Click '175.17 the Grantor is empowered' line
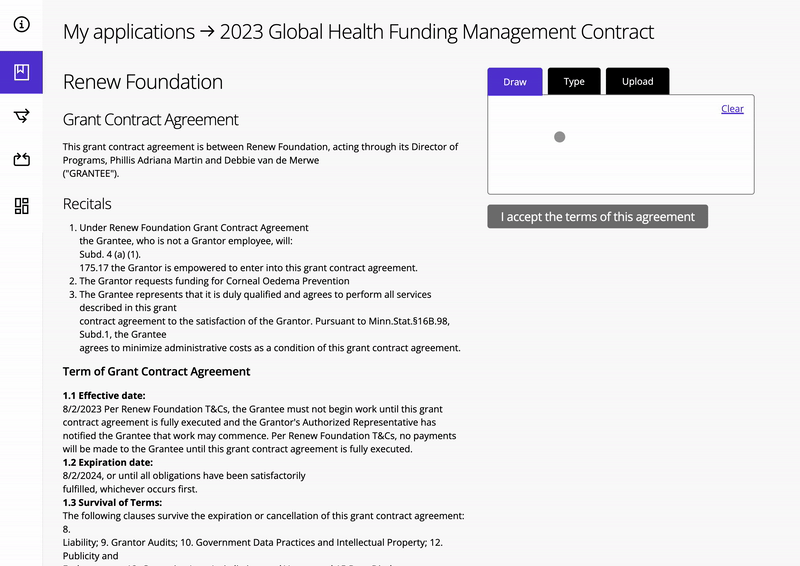The image size is (800, 566). click(x=248, y=268)
